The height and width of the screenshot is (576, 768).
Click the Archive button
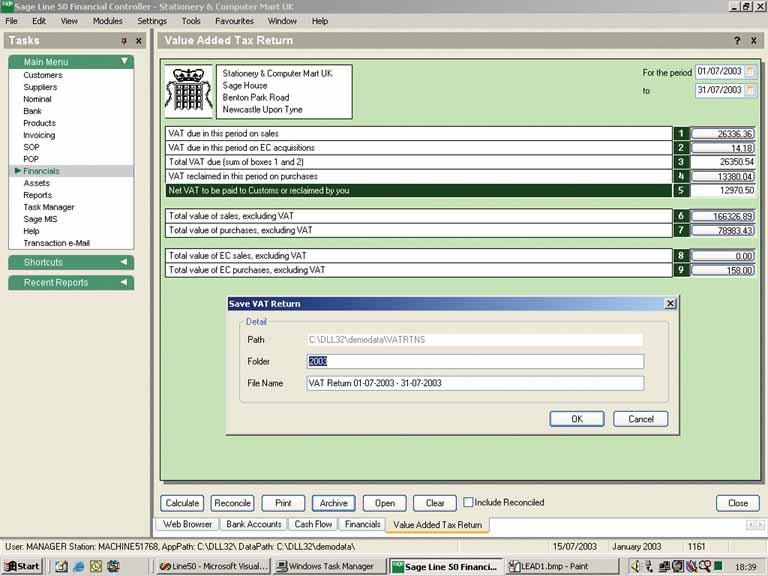[334, 503]
